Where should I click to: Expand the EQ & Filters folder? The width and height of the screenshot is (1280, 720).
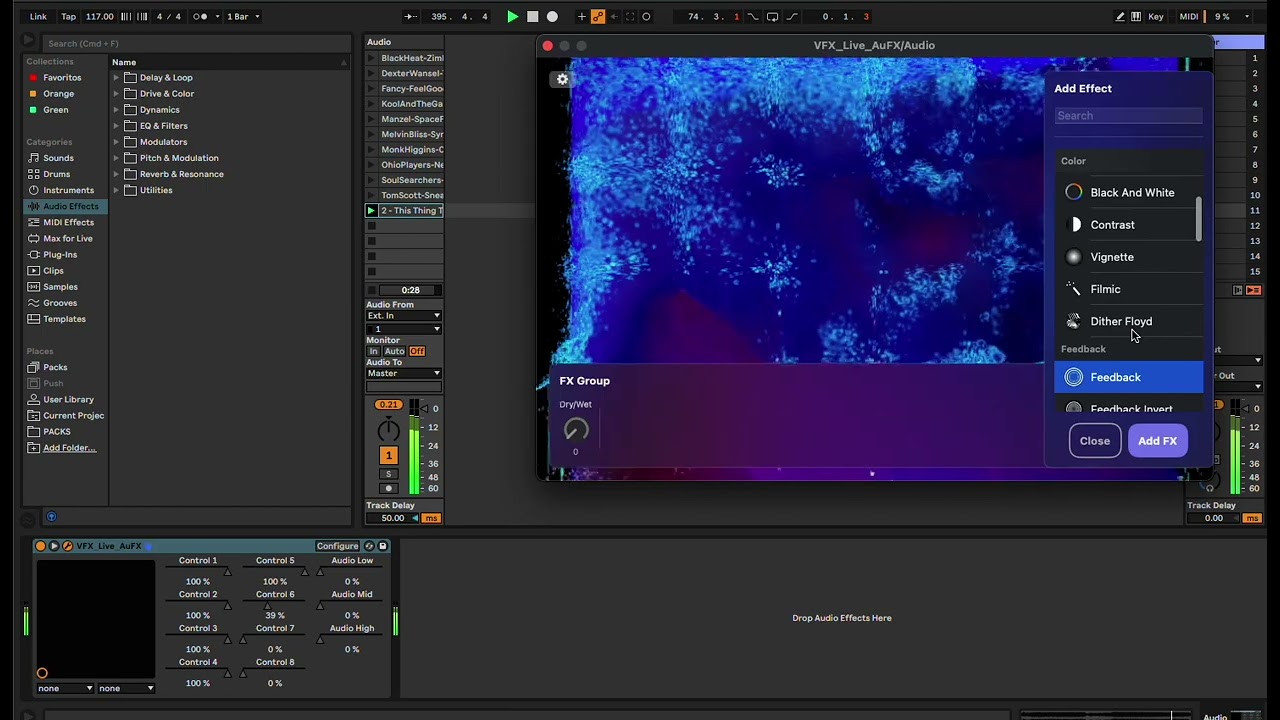coord(116,125)
